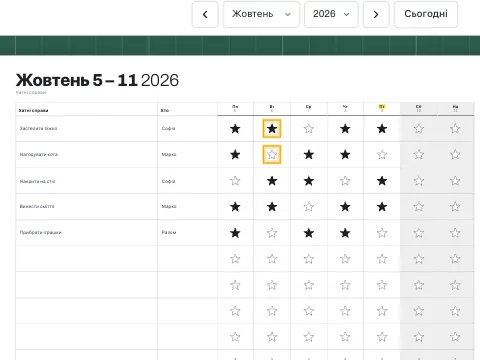Click the Сб weekend column header
This screenshot has width=480, height=360.
coord(419,109)
